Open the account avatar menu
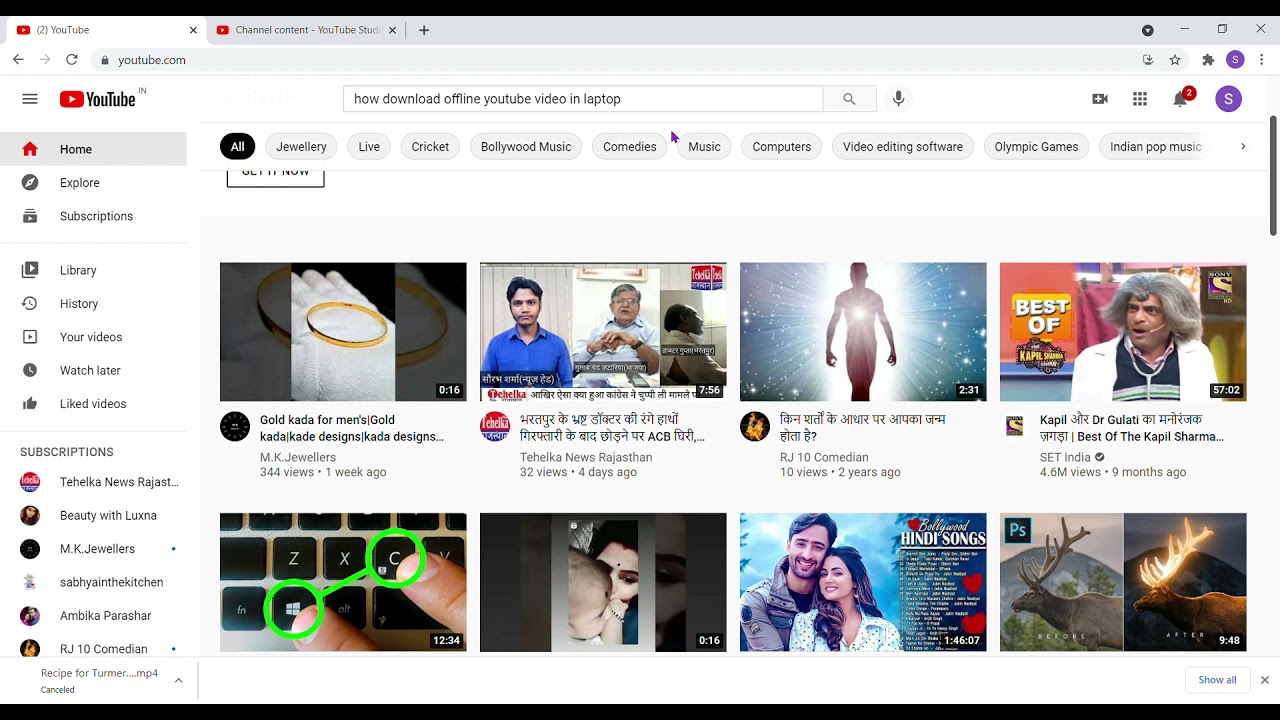This screenshot has height=720, width=1280. 1228,99
